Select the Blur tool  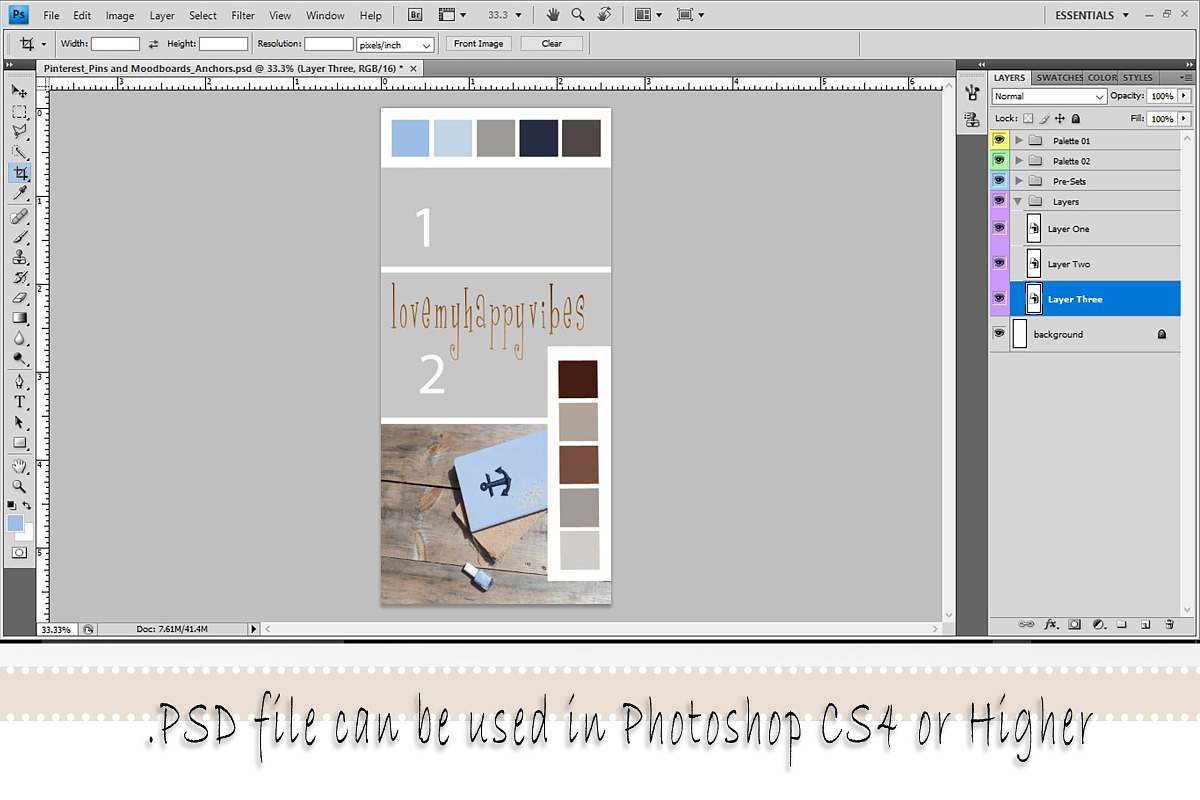tap(19, 338)
